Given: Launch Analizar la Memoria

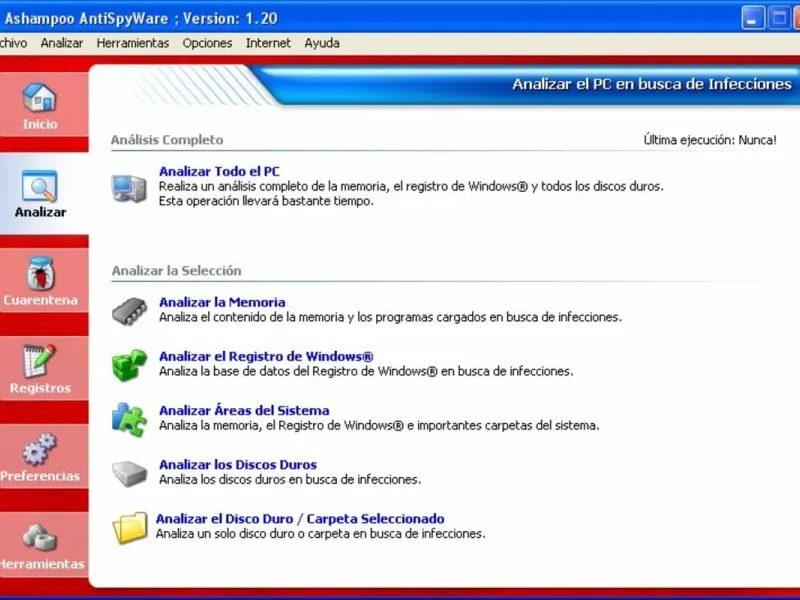Looking at the screenshot, I should pyautogui.click(x=222, y=302).
